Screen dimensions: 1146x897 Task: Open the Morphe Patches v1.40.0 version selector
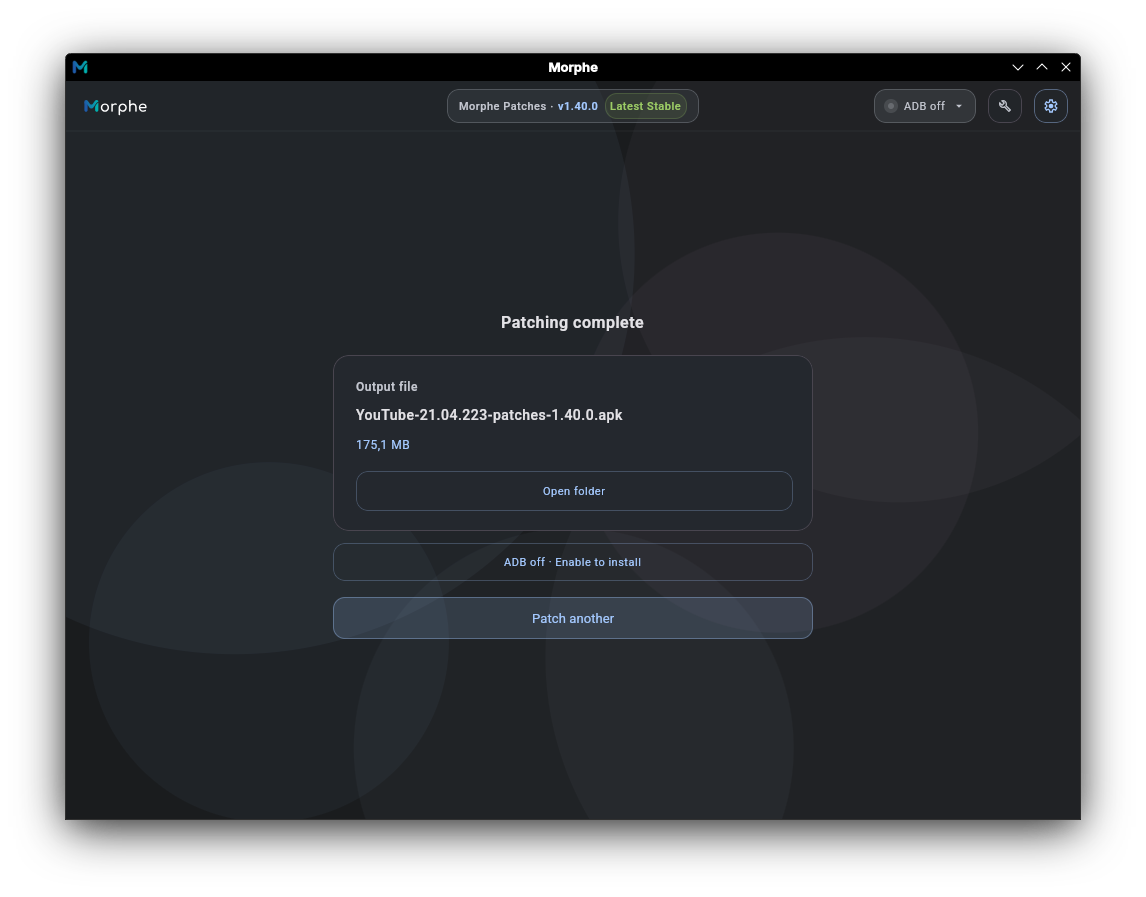coord(572,106)
